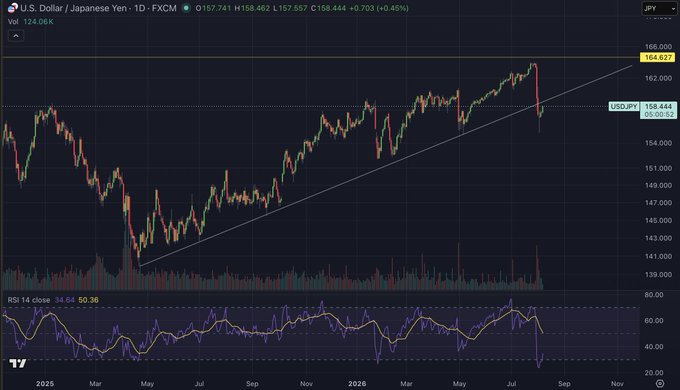The height and width of the screenshot is (390, 680).
Task: Click 80.00 on the RSI axis
Action: [654, 295]
